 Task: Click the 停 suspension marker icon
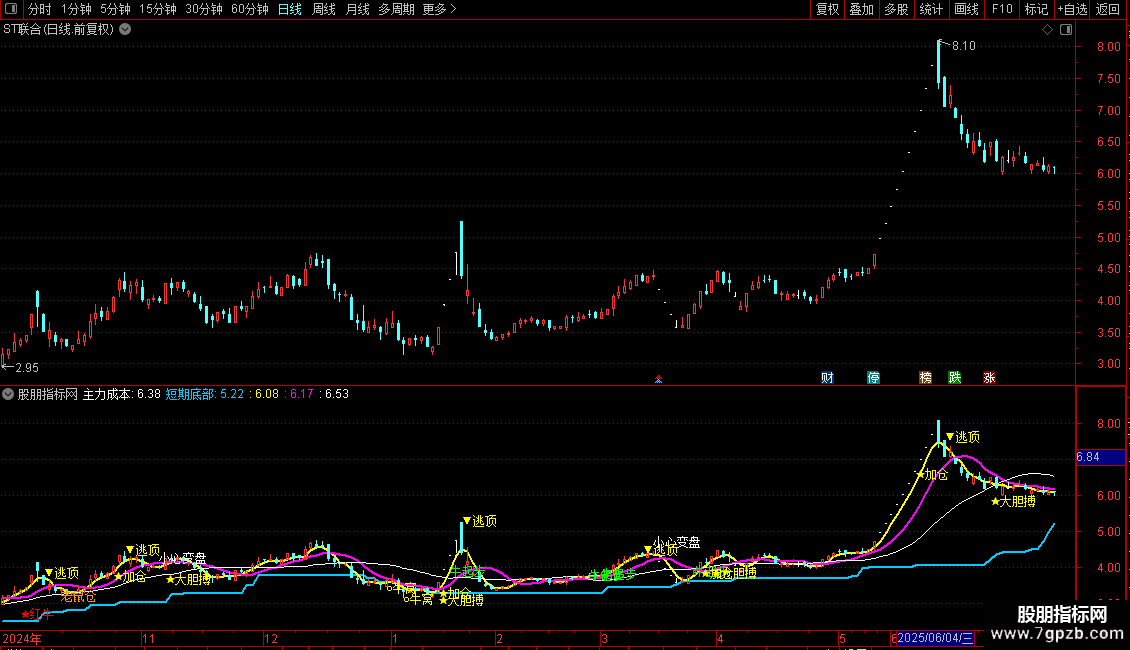tap(873, 378)
